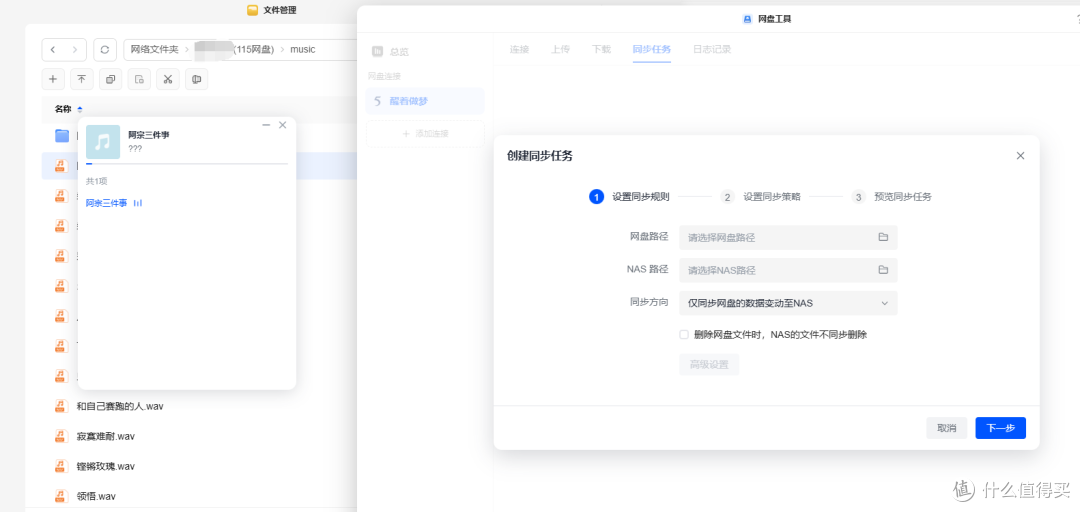The height and width of the screenshot is (512, 1080).
Task: Switch to 连接 tab in 网盘工具
Action: tap(519, 50)
